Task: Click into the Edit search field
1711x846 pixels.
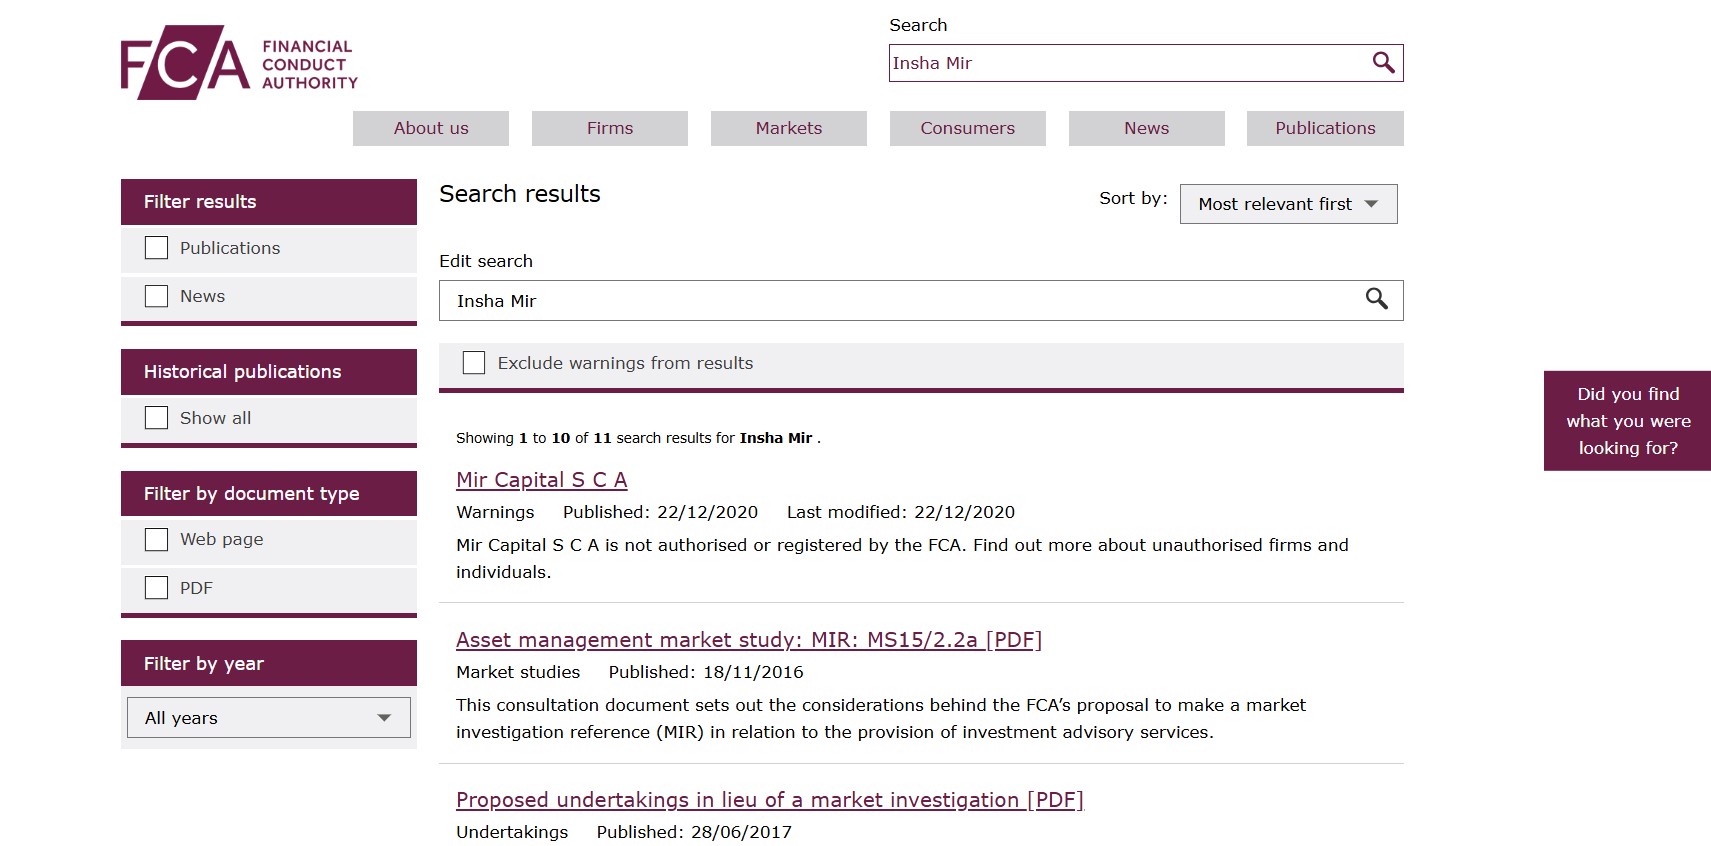Action: (900, 301)
